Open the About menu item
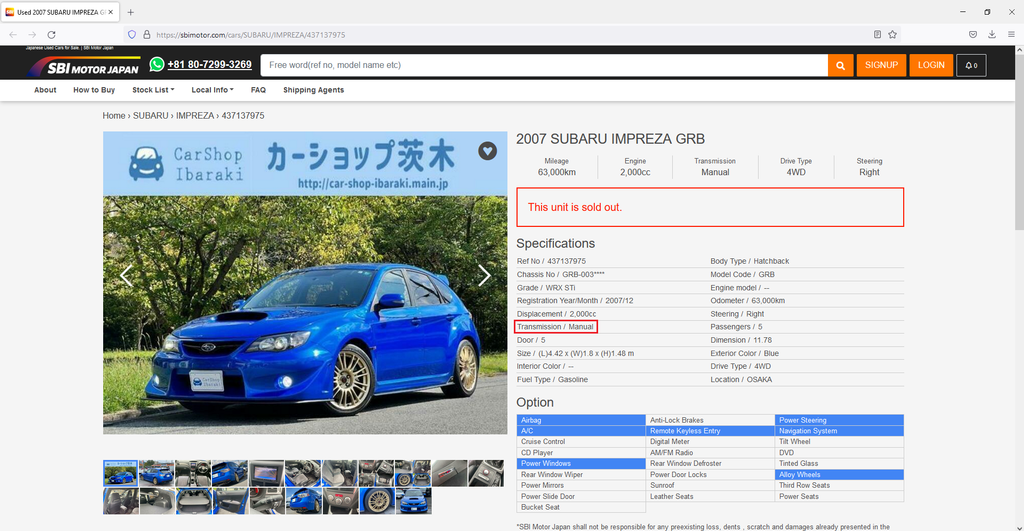1024x531 pixels. coord(45,90)
